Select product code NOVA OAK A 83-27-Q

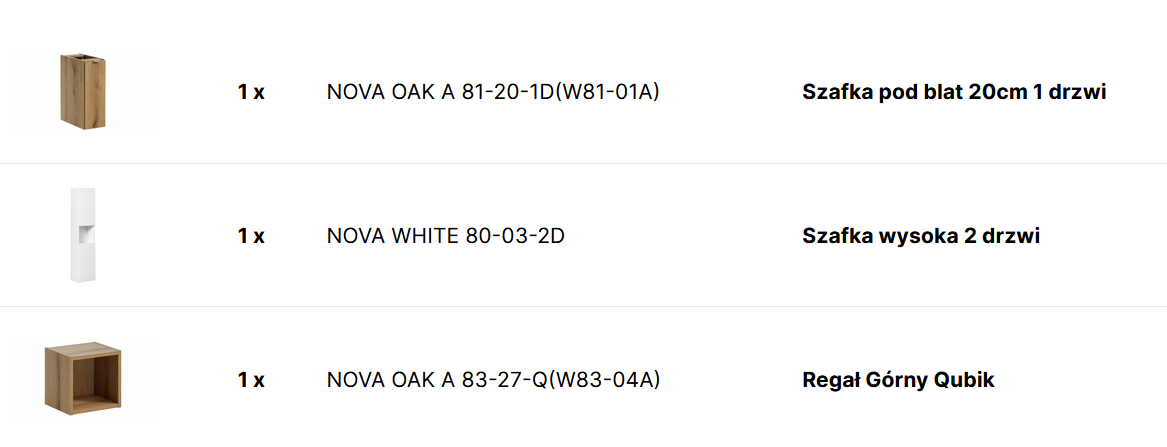pyautogui.click(x=439, y=380)
